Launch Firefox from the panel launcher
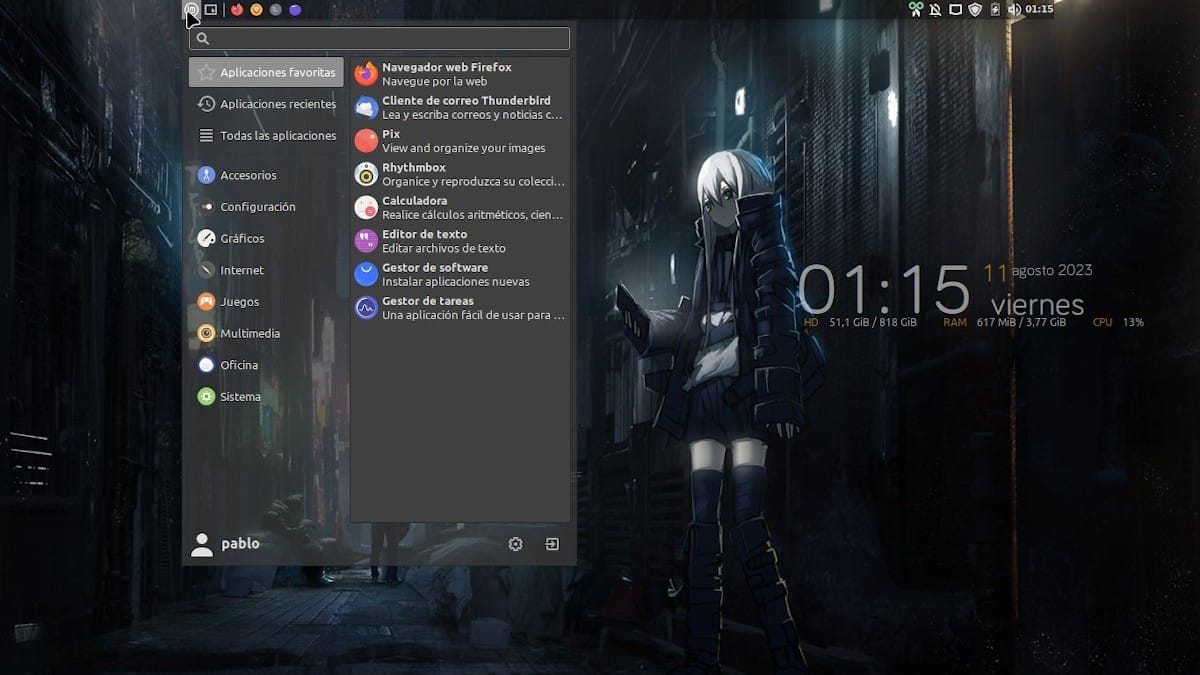Viewport: 1200px width, 675px height. click(x=237, y=9)
